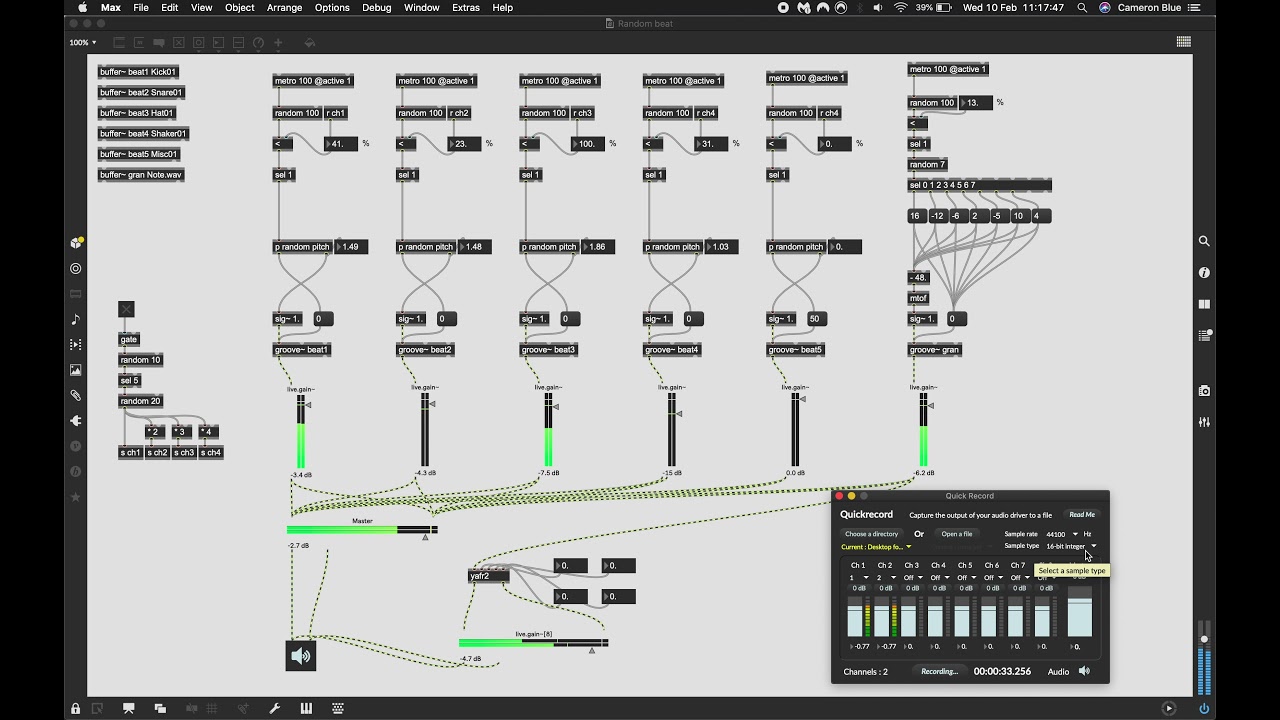Open the mixer sliders icon in right sidebar
The width and height of the screenshot is (1280, 720).
pyautogui.click(x=1204, y=422)
